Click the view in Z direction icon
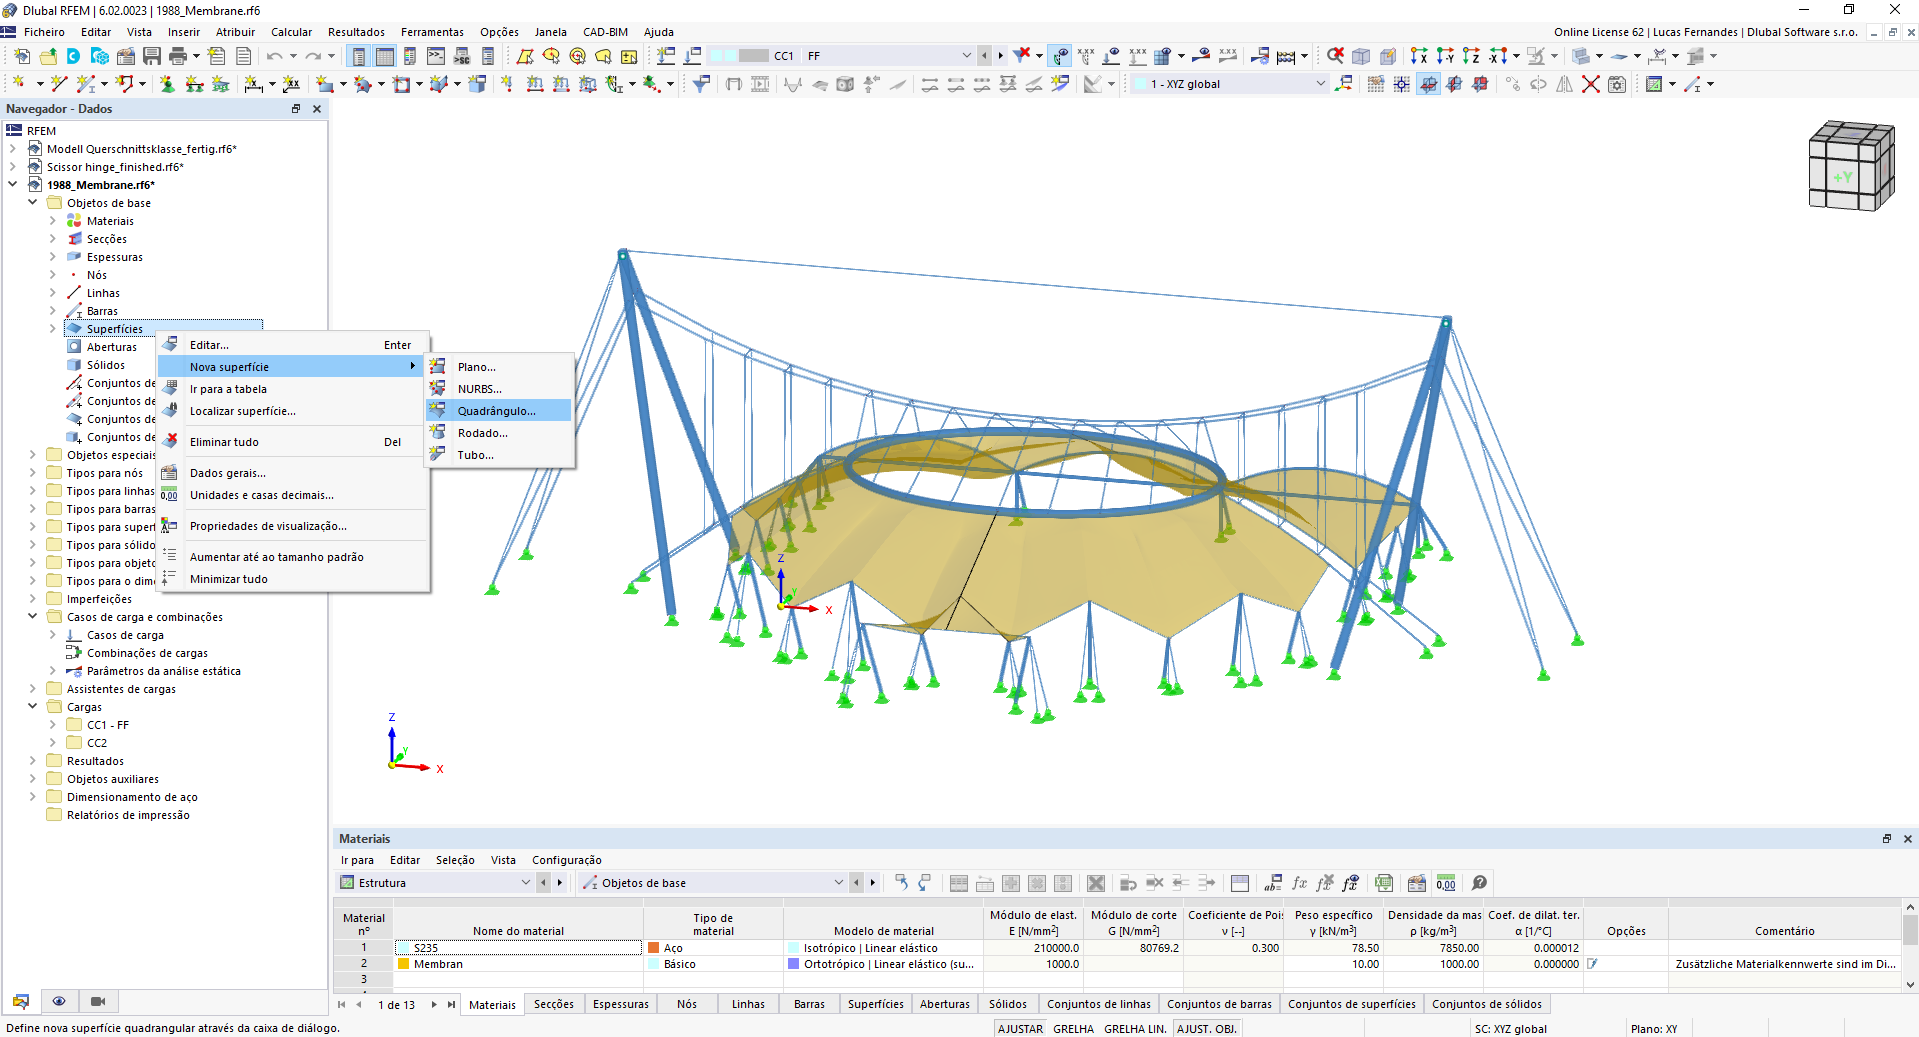Viewport: 1919px width, 1037px height. pos(1471,56)
